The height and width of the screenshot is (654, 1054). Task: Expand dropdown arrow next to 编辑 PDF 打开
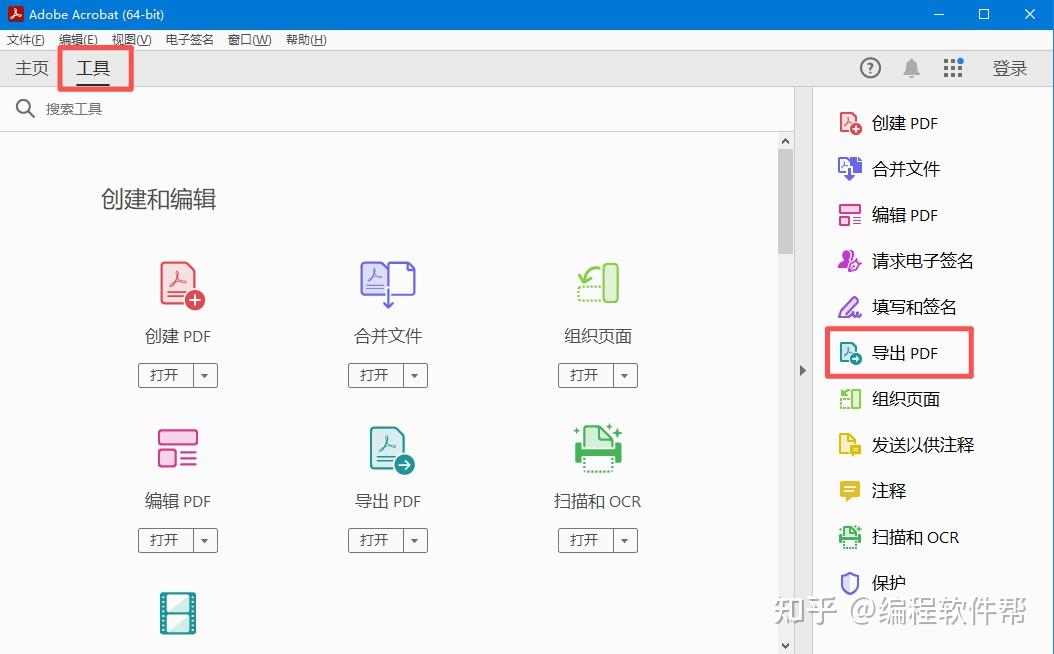[x=205, y=540]
